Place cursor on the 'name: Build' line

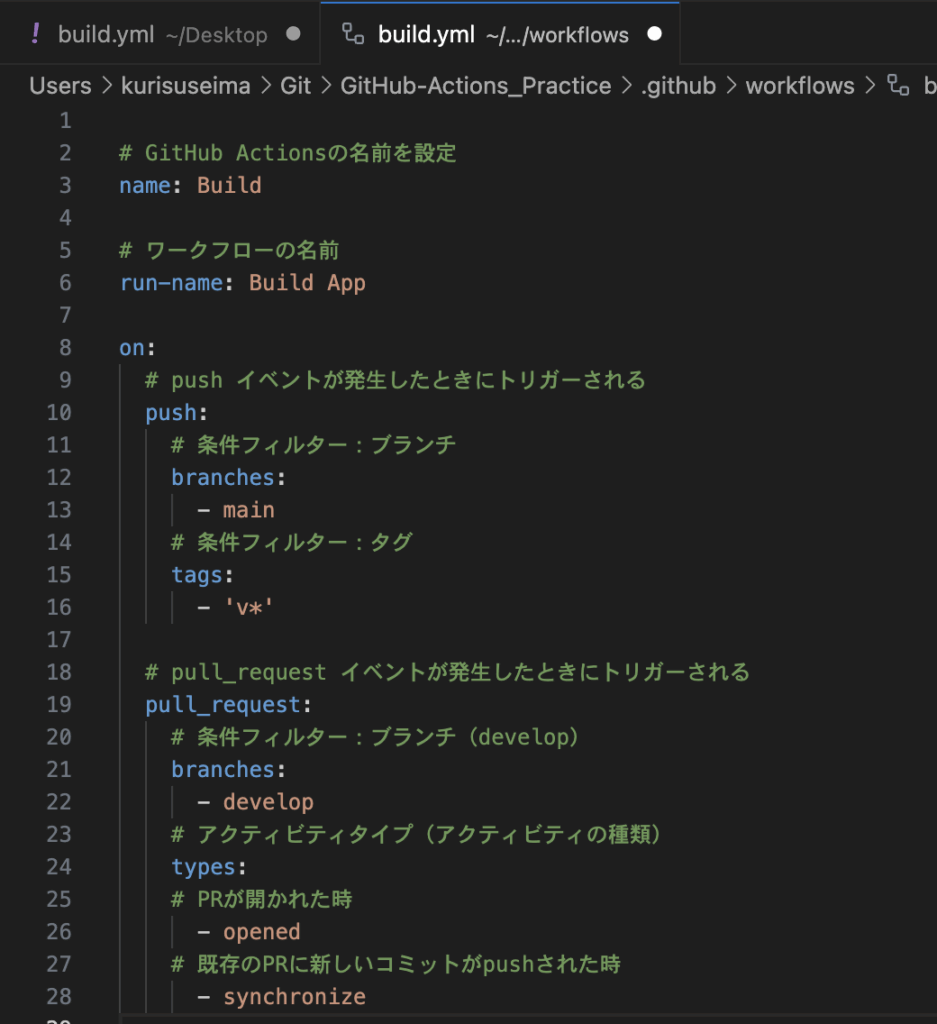190,185
